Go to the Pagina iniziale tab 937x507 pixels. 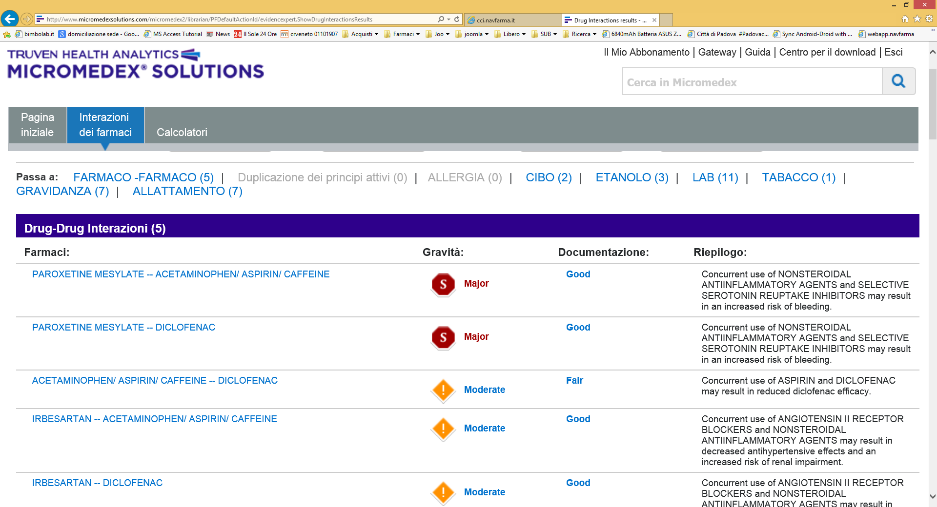tap(38, 125)
